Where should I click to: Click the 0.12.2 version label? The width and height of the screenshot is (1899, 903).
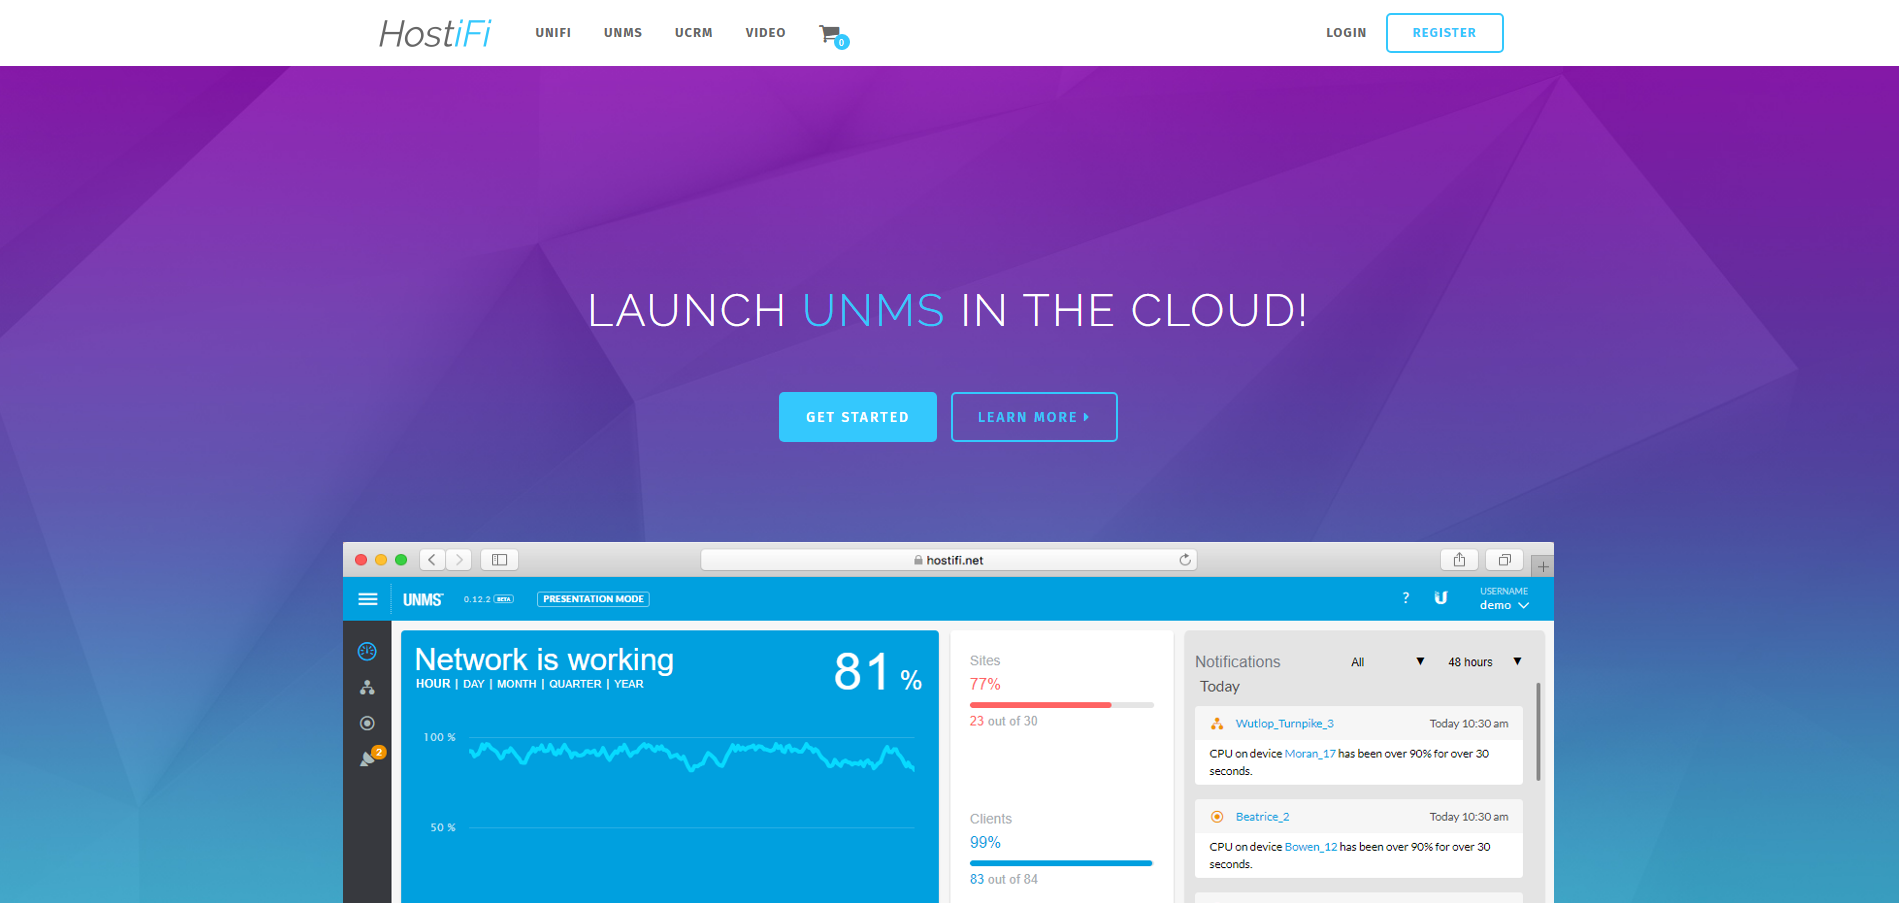[x=477, y=599]
